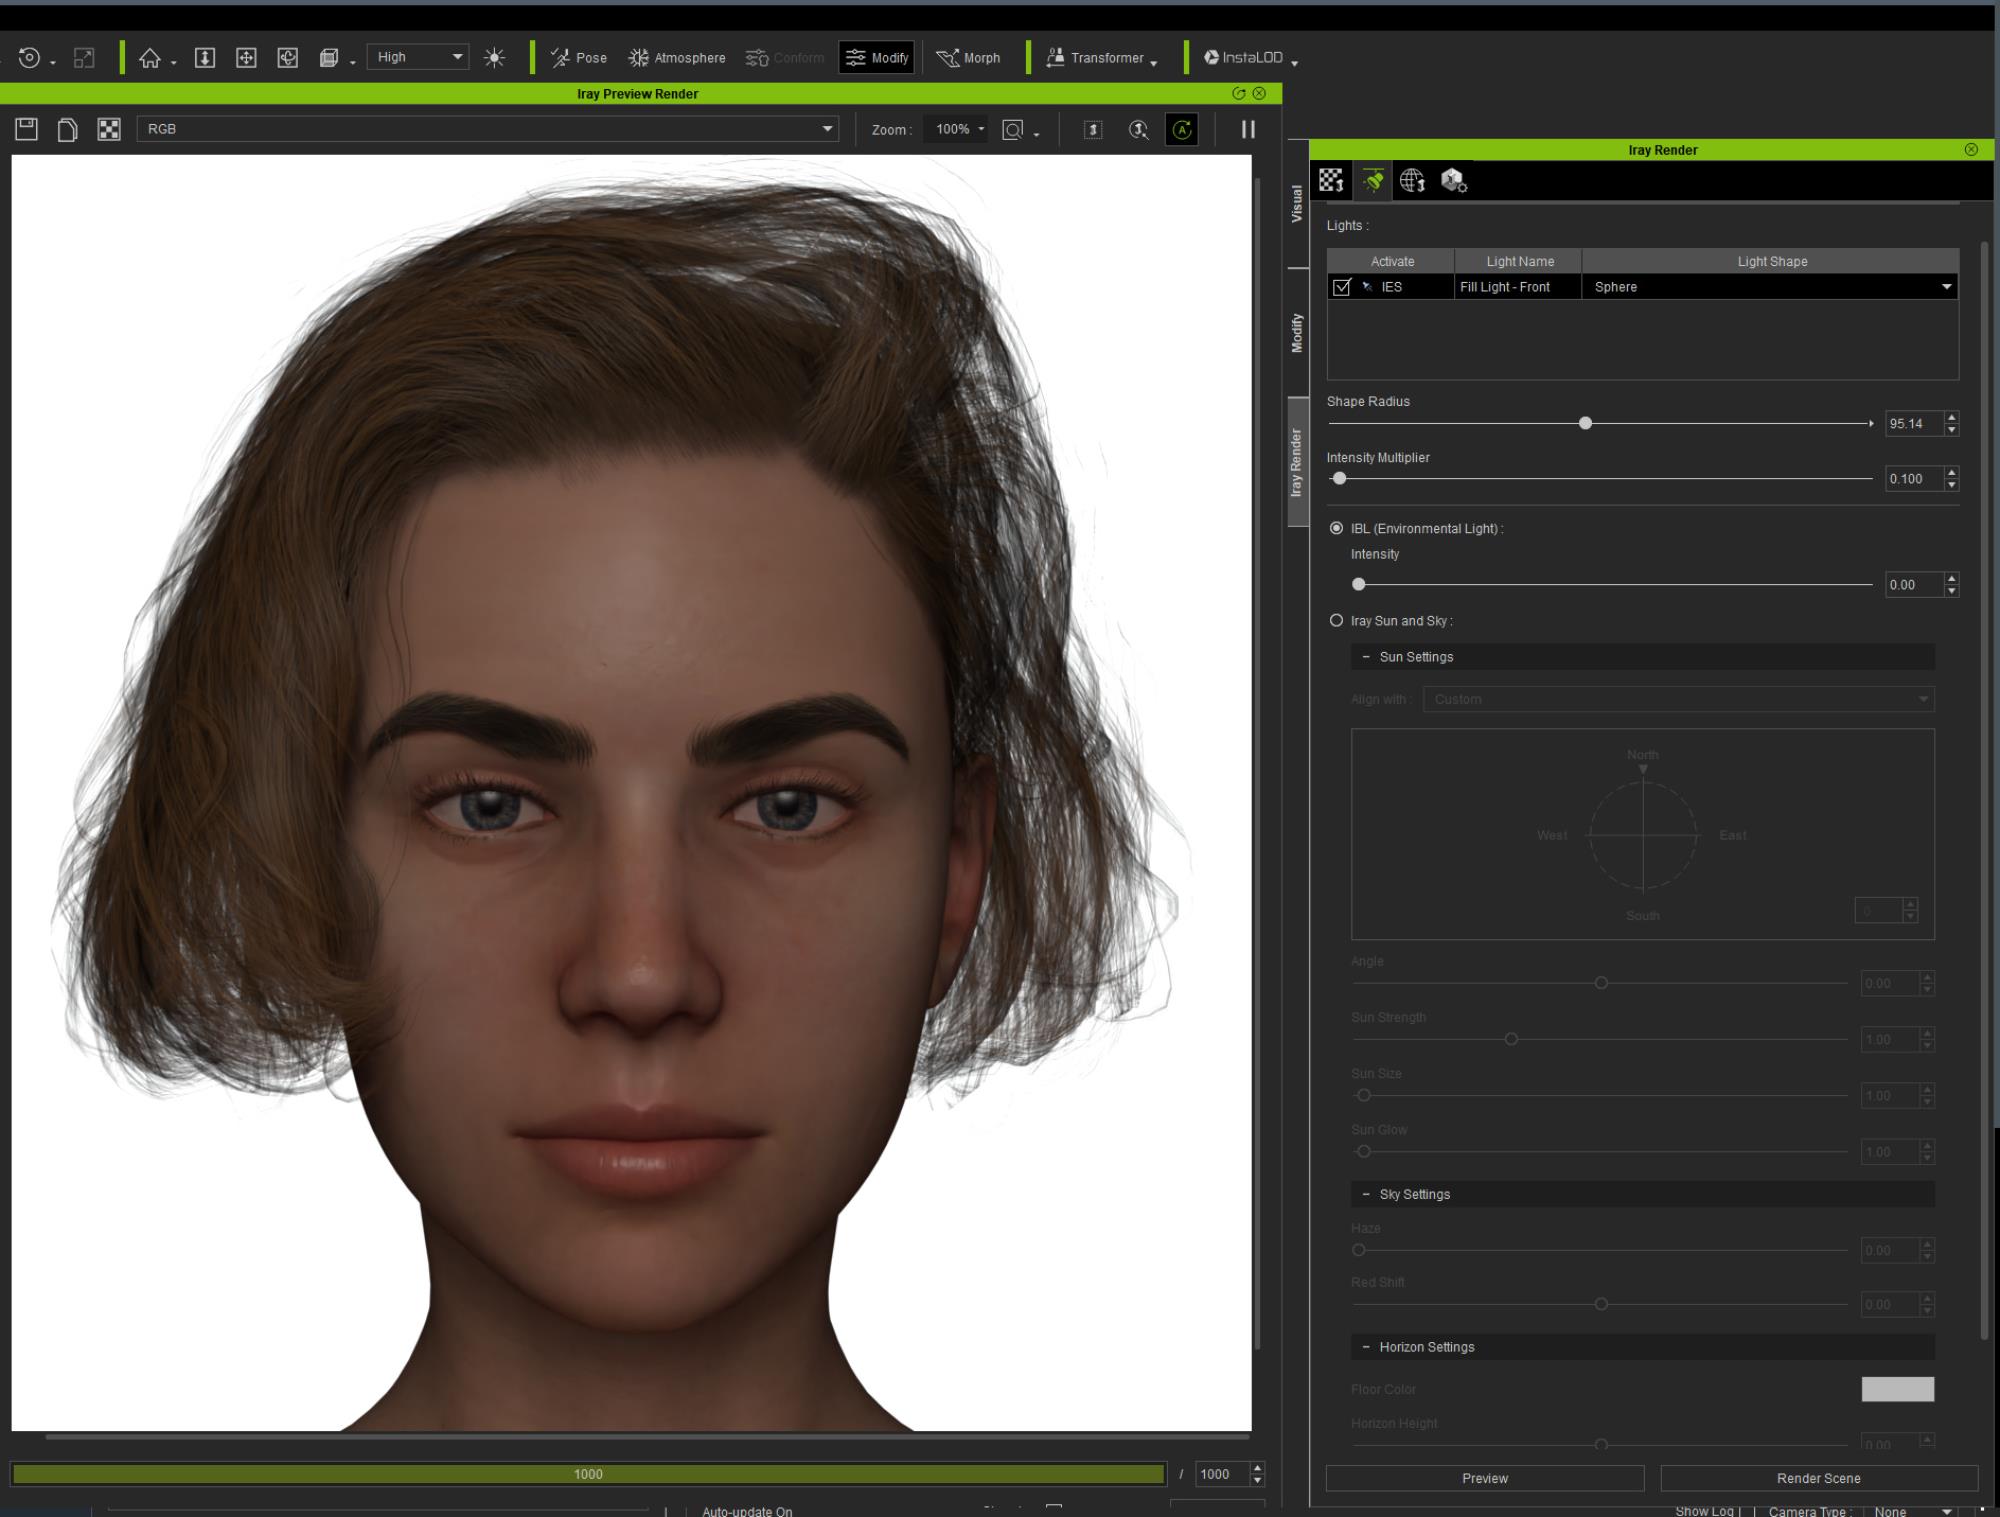Click the 1000 iterations input field

coord(1221,1474)
